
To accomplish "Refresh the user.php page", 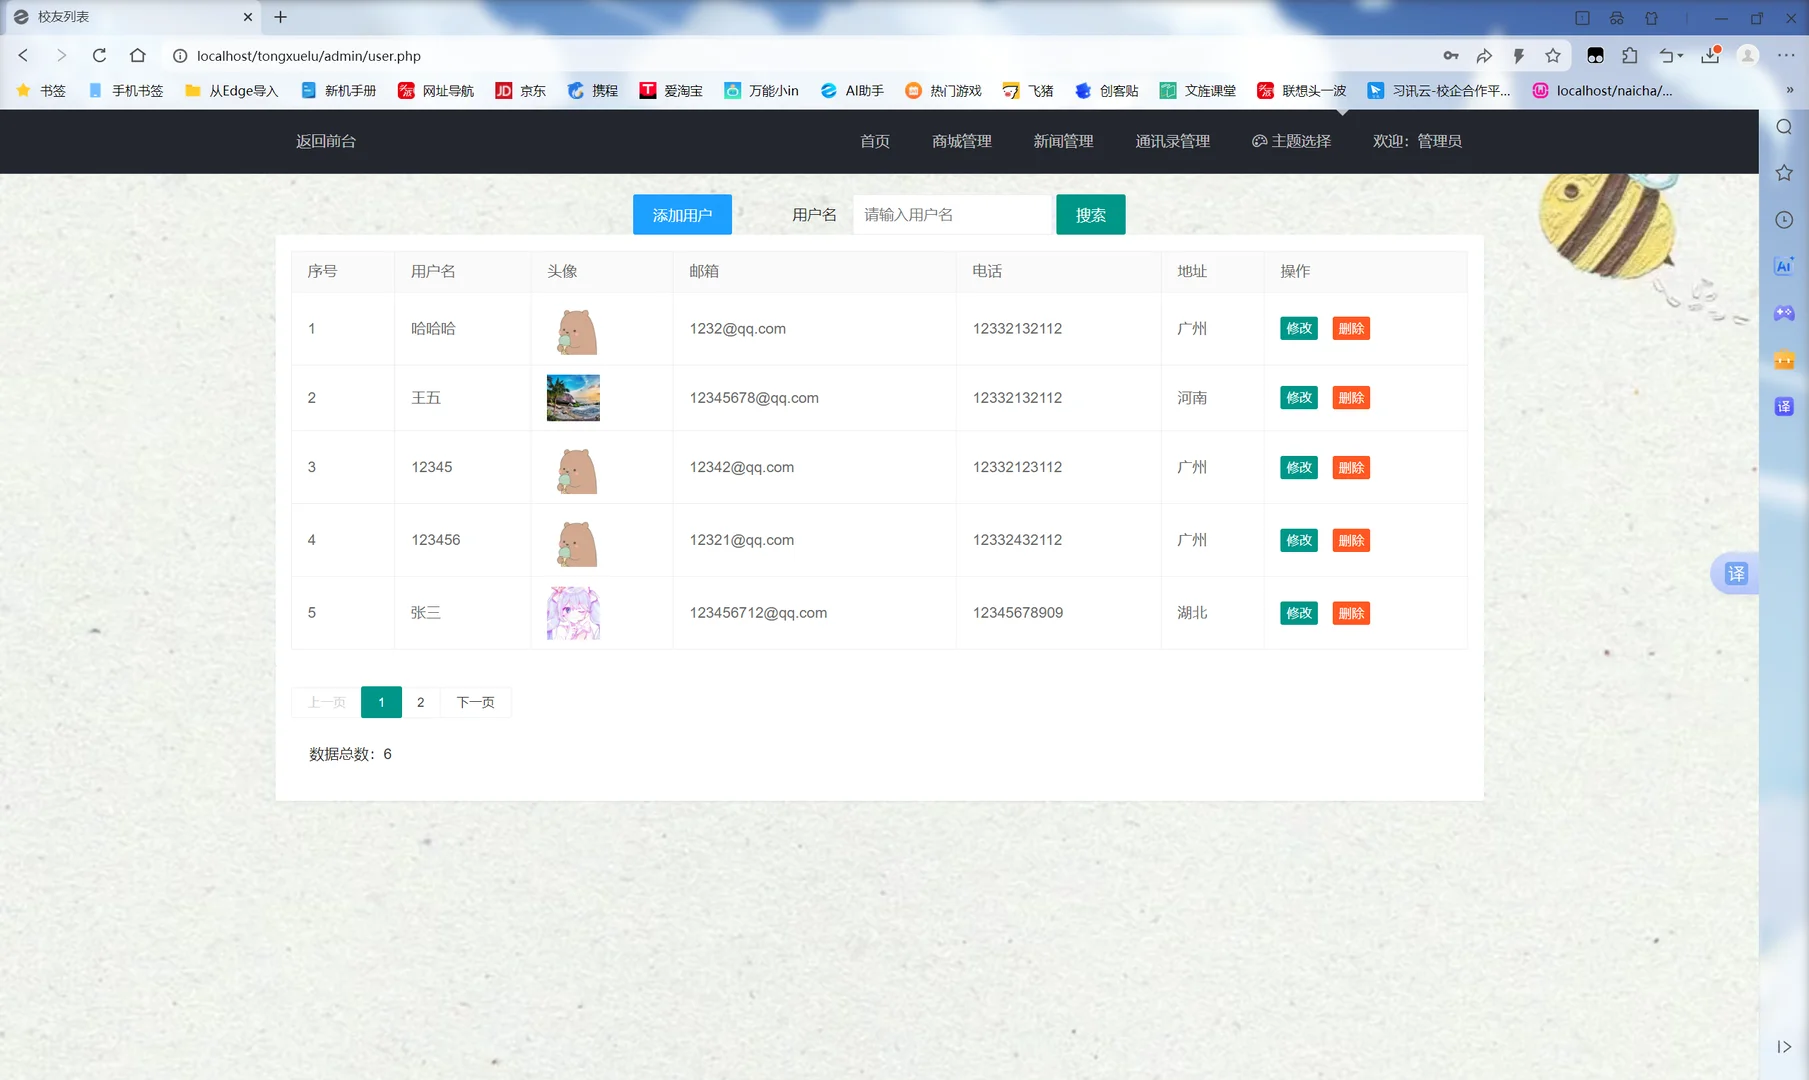I will 99,56.
